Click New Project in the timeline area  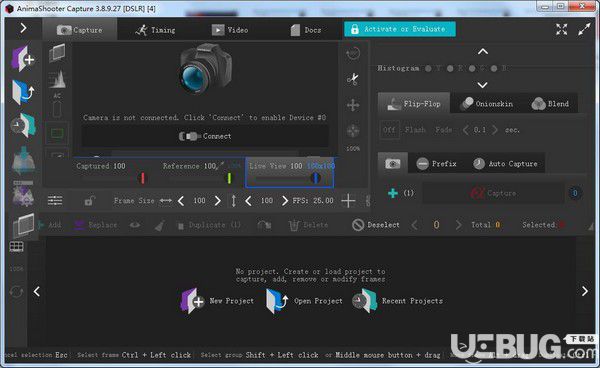coord(217,301)
